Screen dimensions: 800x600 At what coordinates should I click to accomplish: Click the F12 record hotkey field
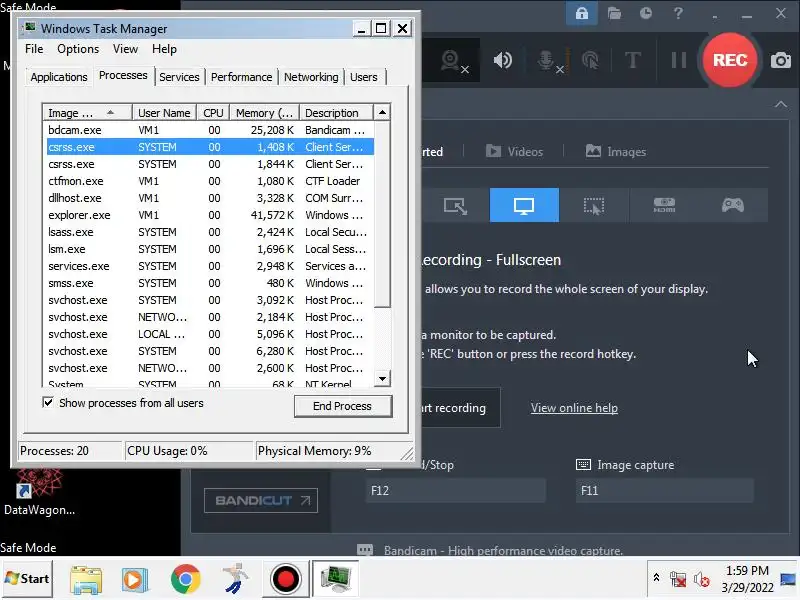pyautogui.click(x=456, y=491)
